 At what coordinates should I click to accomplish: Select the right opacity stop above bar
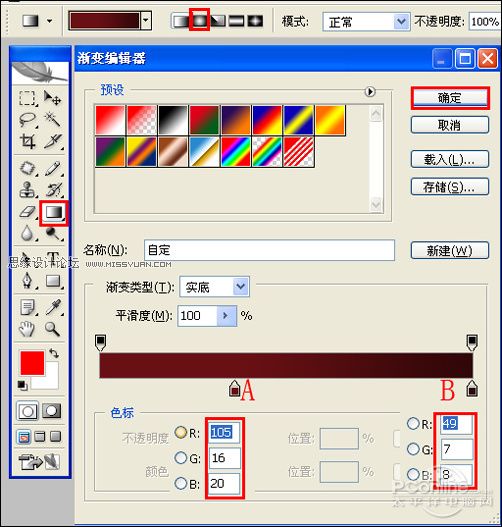point(472,342)
